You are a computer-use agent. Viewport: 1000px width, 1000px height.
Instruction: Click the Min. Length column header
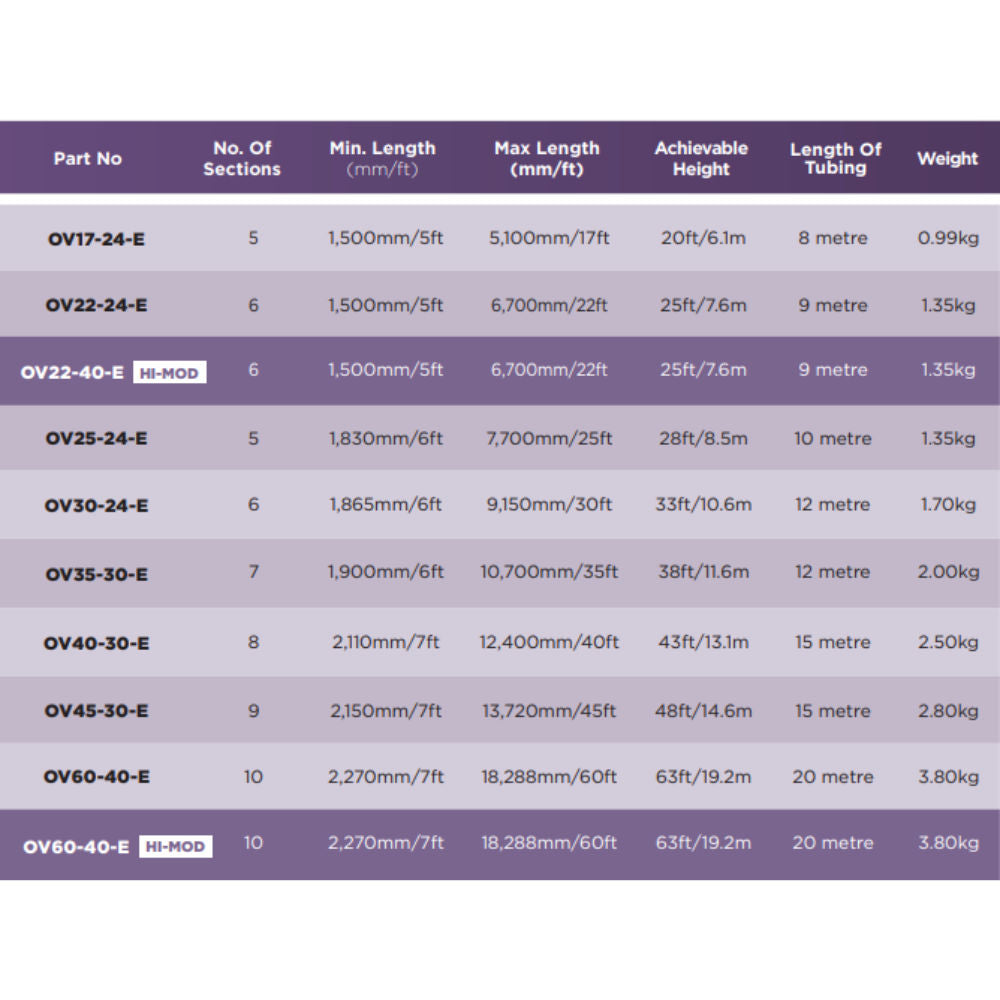click(x=382, y=158)
